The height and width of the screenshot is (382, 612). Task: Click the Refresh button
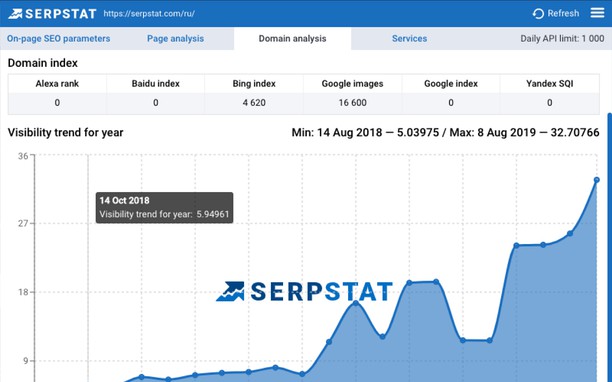(x=556, y=14)
